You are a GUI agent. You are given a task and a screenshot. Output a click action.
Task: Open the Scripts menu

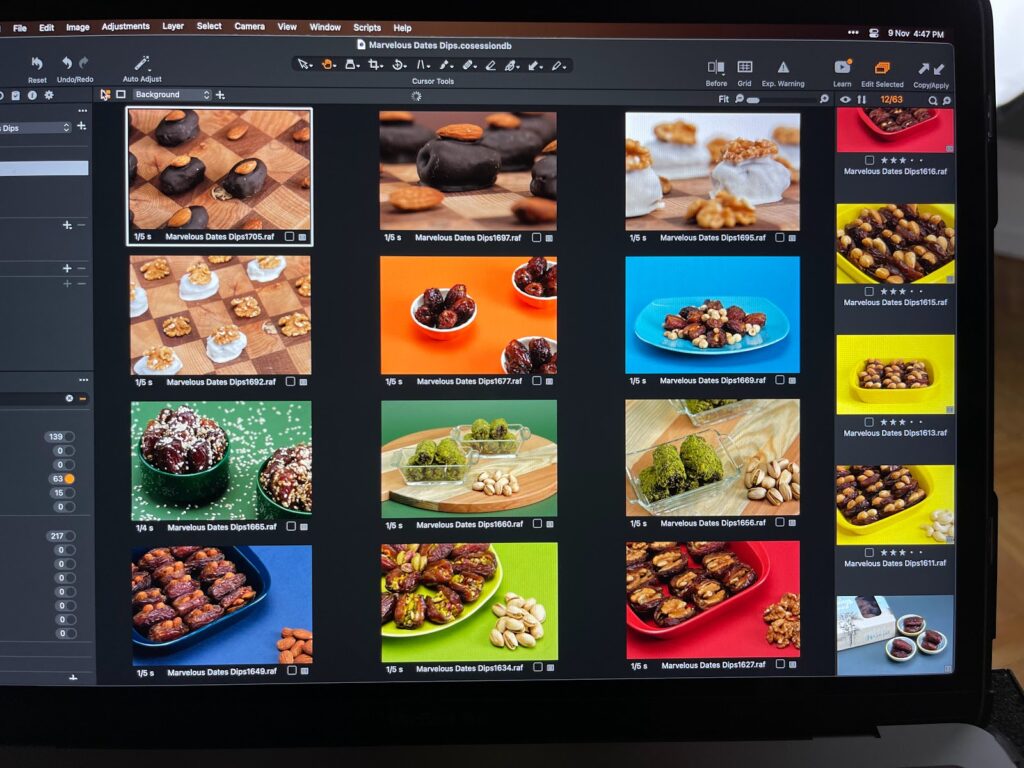click(366, 27)
